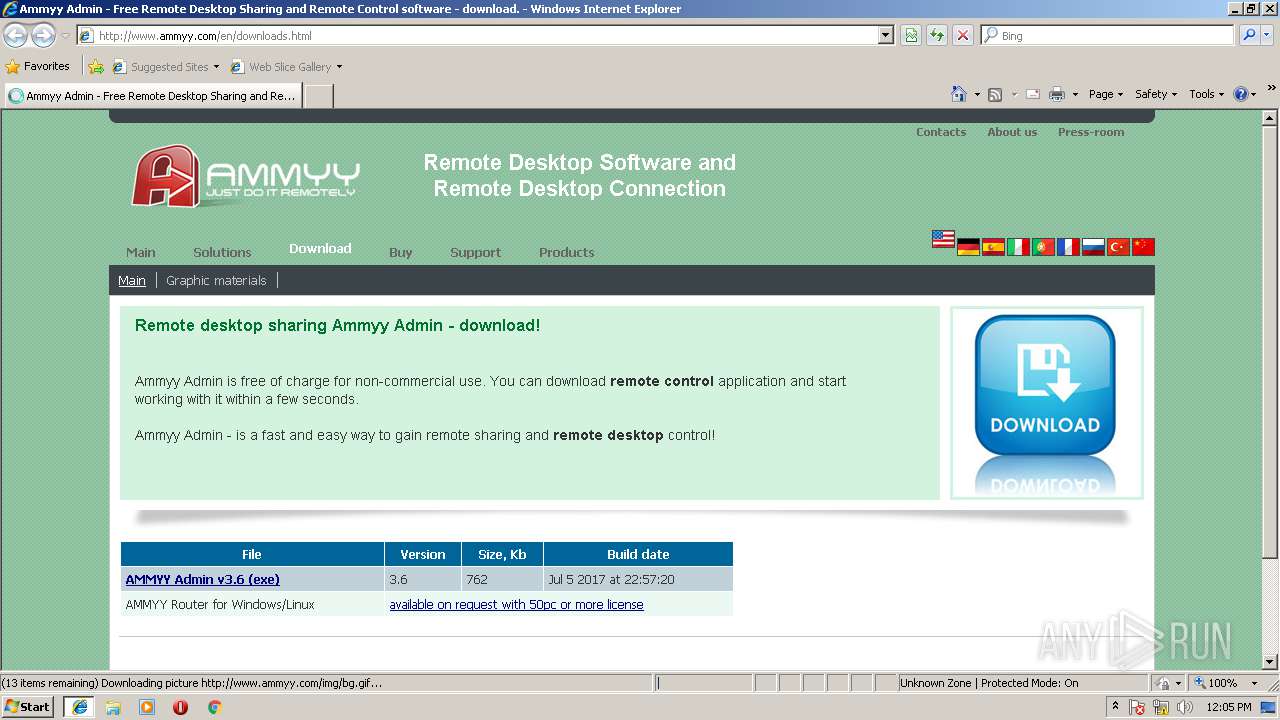Open the Support nav tab

coord(475,252)
